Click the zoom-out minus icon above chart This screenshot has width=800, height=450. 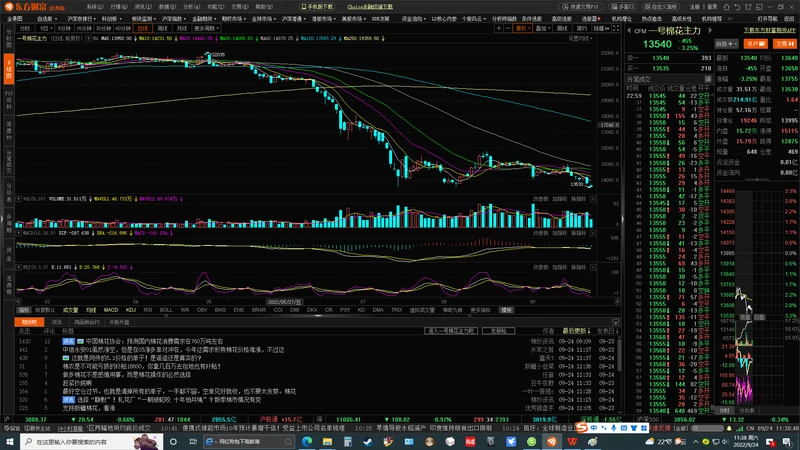pos(508,29)
